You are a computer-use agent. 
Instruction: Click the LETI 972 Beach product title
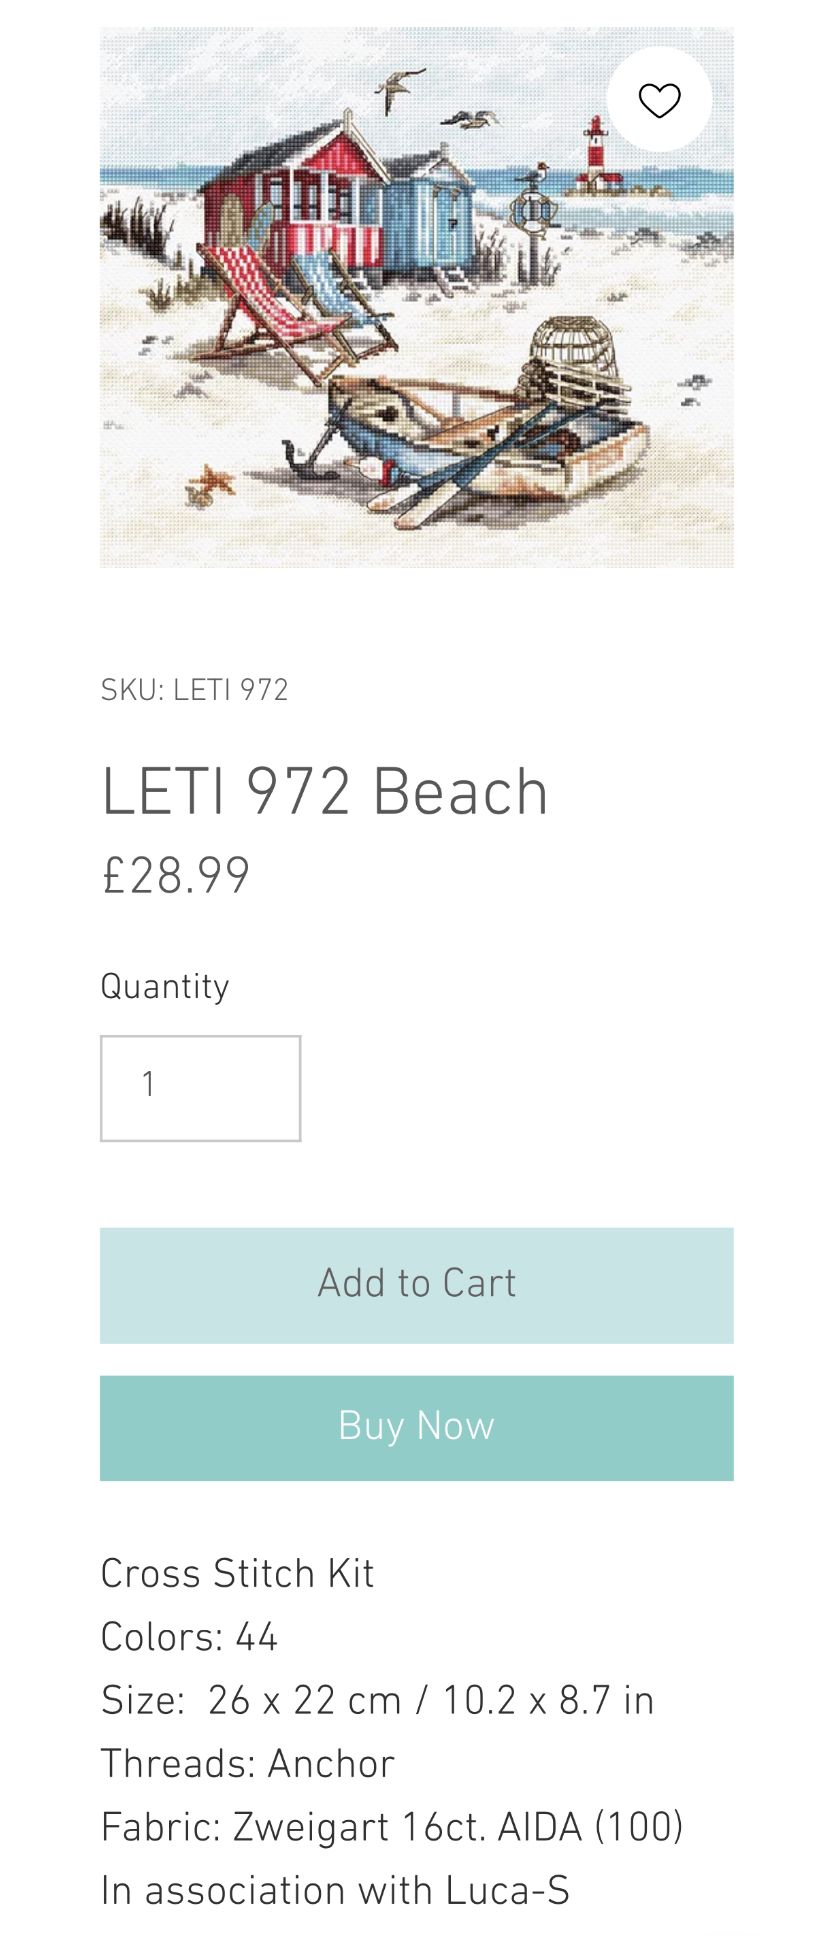(324, 793)
